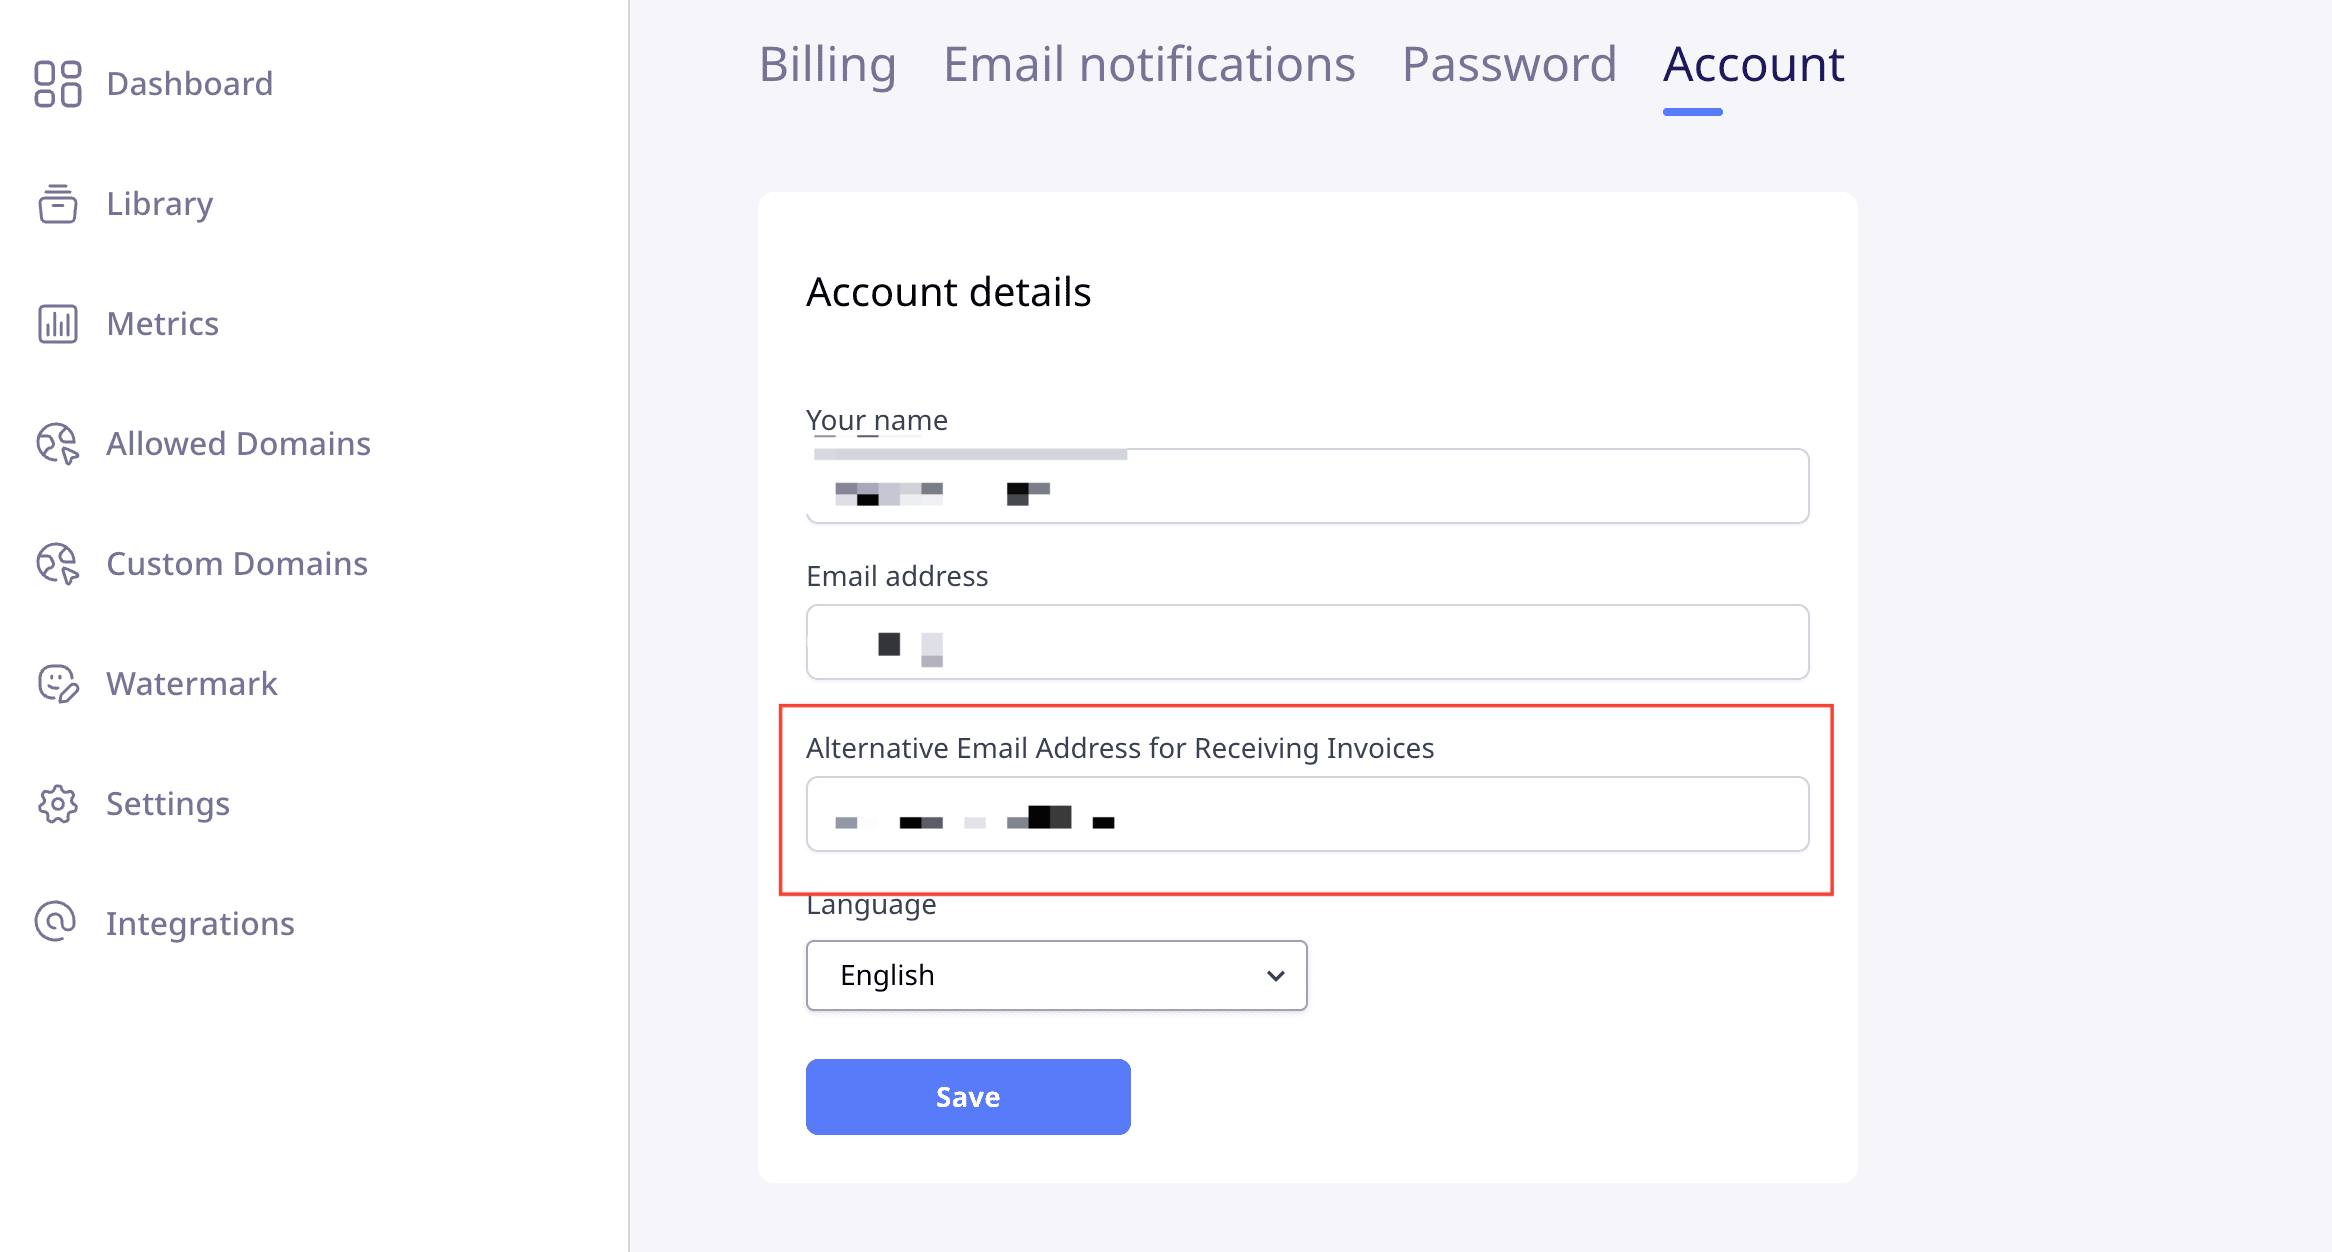The height and width of the screenshot is (1252, 2332).
Task: Click the Watermark sticker icon
Action: click(57, 684)
